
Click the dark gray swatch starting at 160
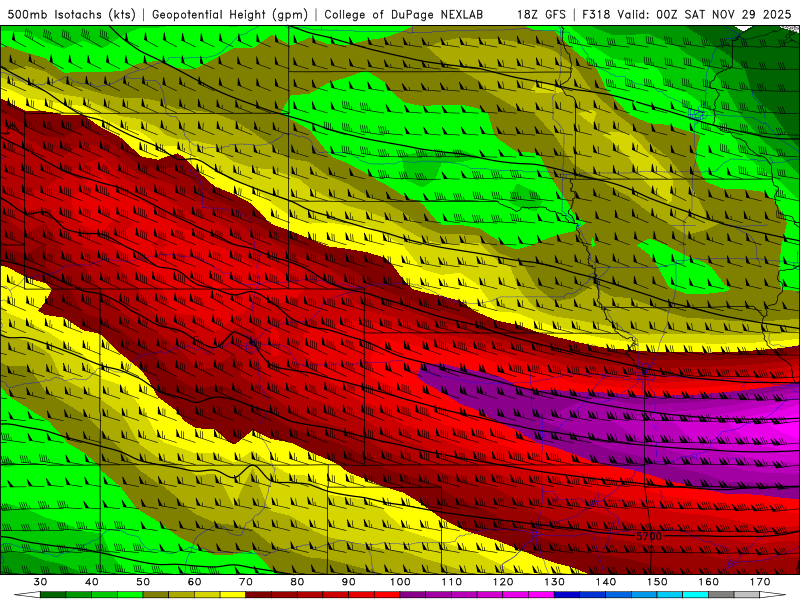pyautogui.click(x=721, y=595)
